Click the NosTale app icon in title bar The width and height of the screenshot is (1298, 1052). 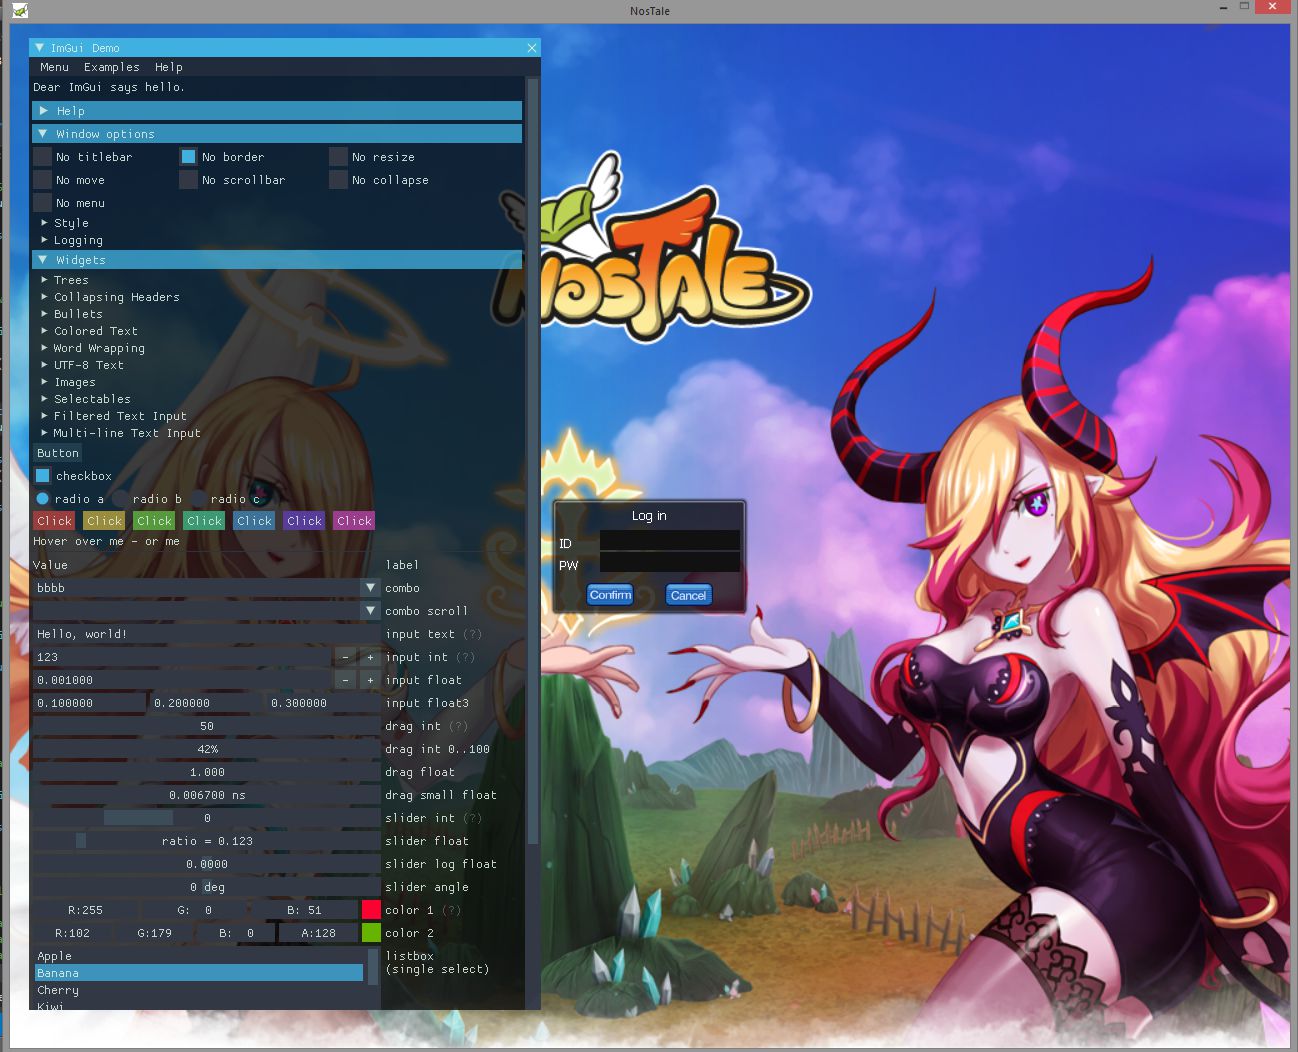click(x=20, y=11)
